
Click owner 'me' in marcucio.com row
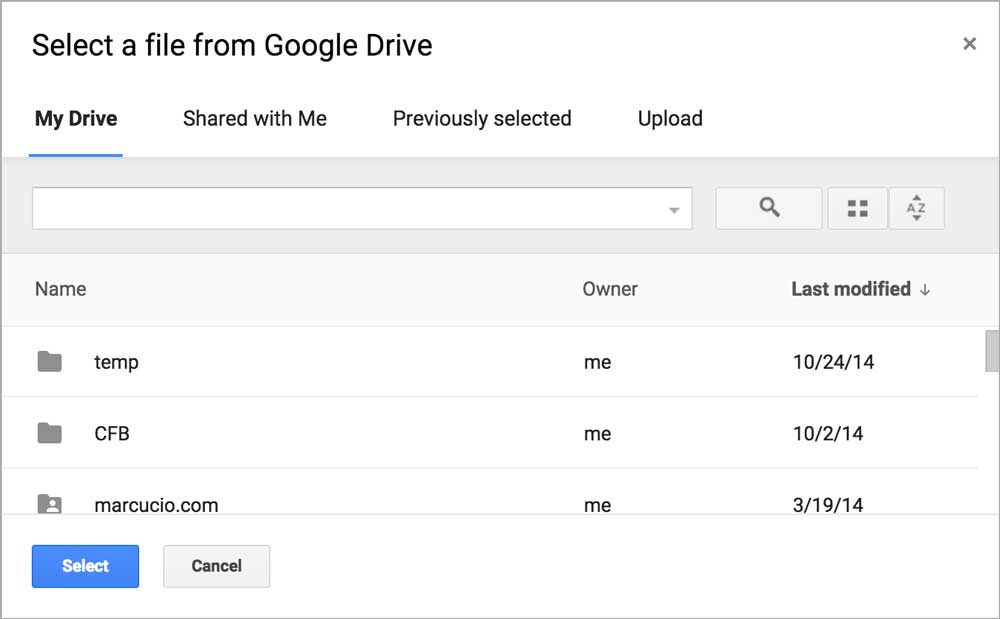[598, 506]
